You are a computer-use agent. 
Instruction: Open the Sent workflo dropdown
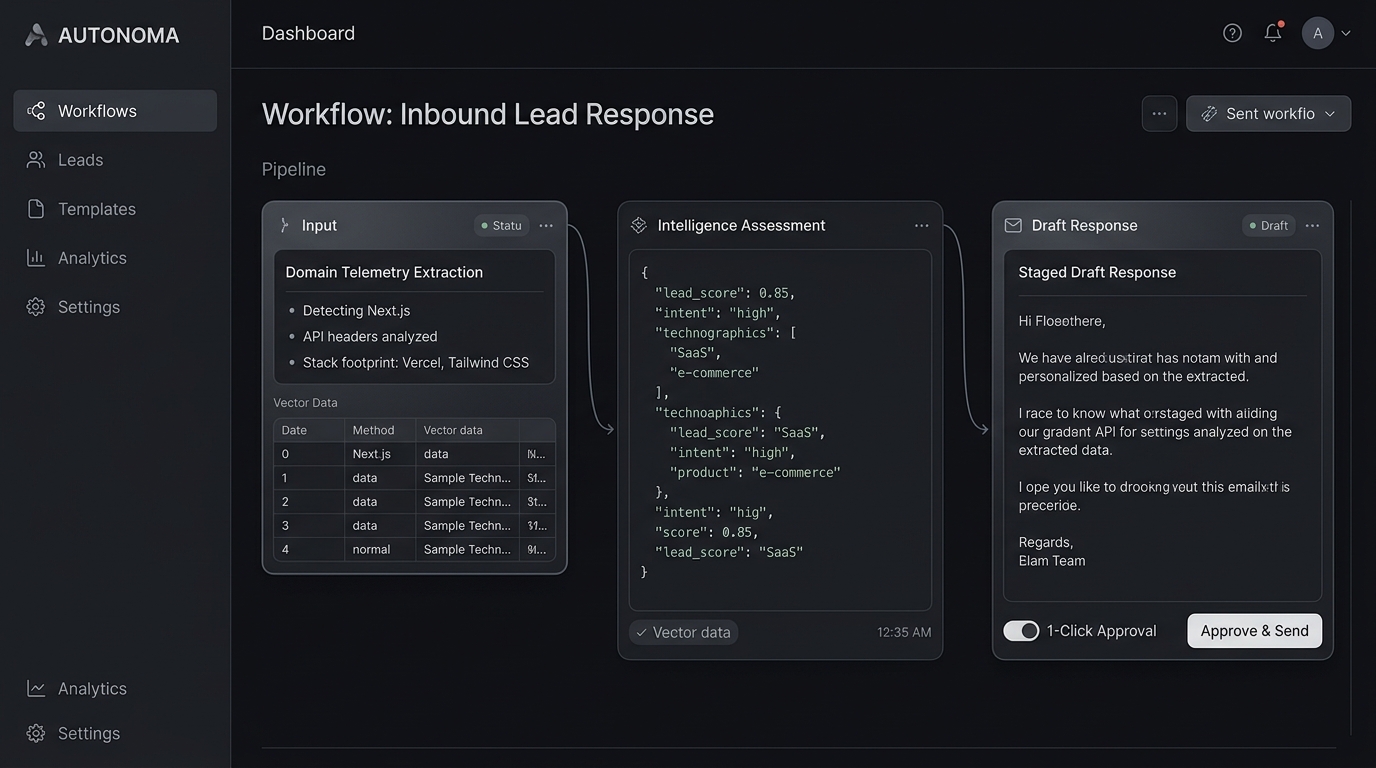point(1268,114)
